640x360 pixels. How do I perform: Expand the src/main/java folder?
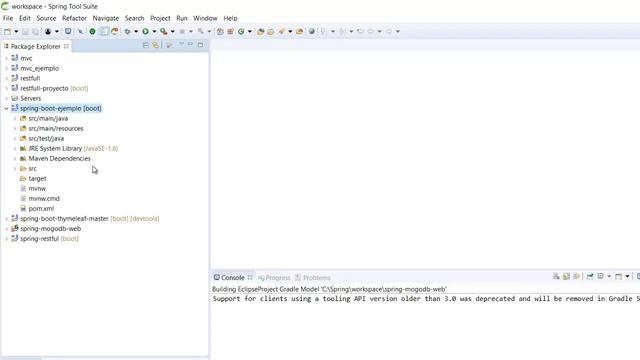(15, 118)
